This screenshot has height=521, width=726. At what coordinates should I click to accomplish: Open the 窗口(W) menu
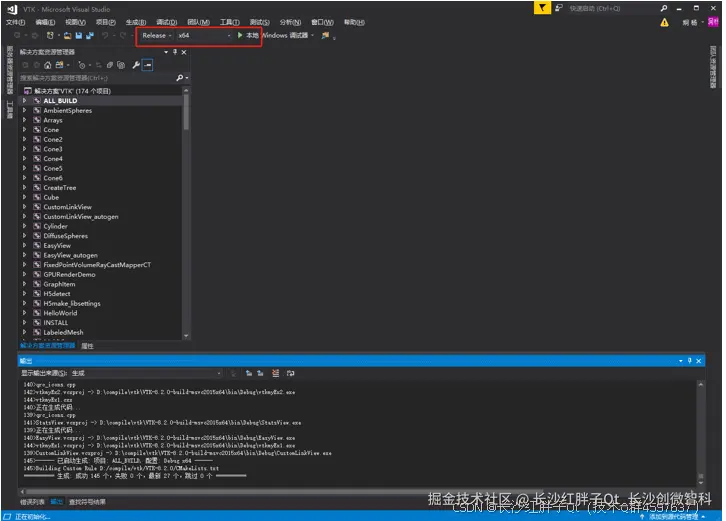coord(322,22)
